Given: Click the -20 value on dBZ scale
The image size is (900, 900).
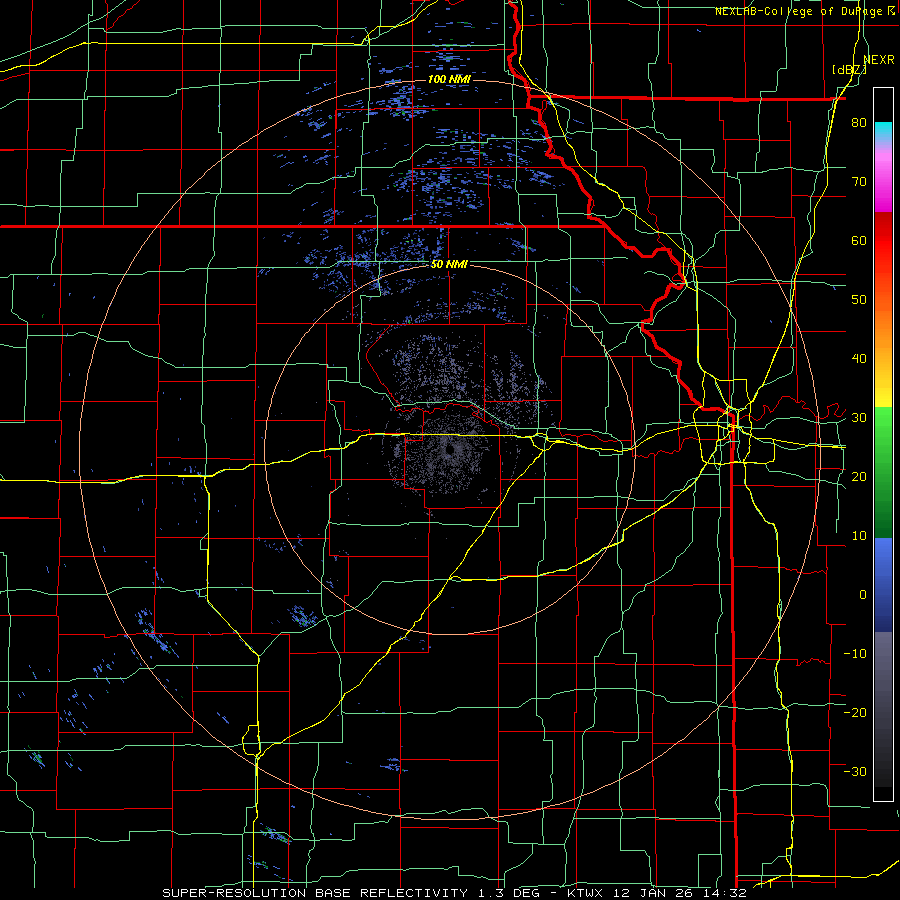Looking at the screenshot, I should pyautogui.click(x=855, y=712).
